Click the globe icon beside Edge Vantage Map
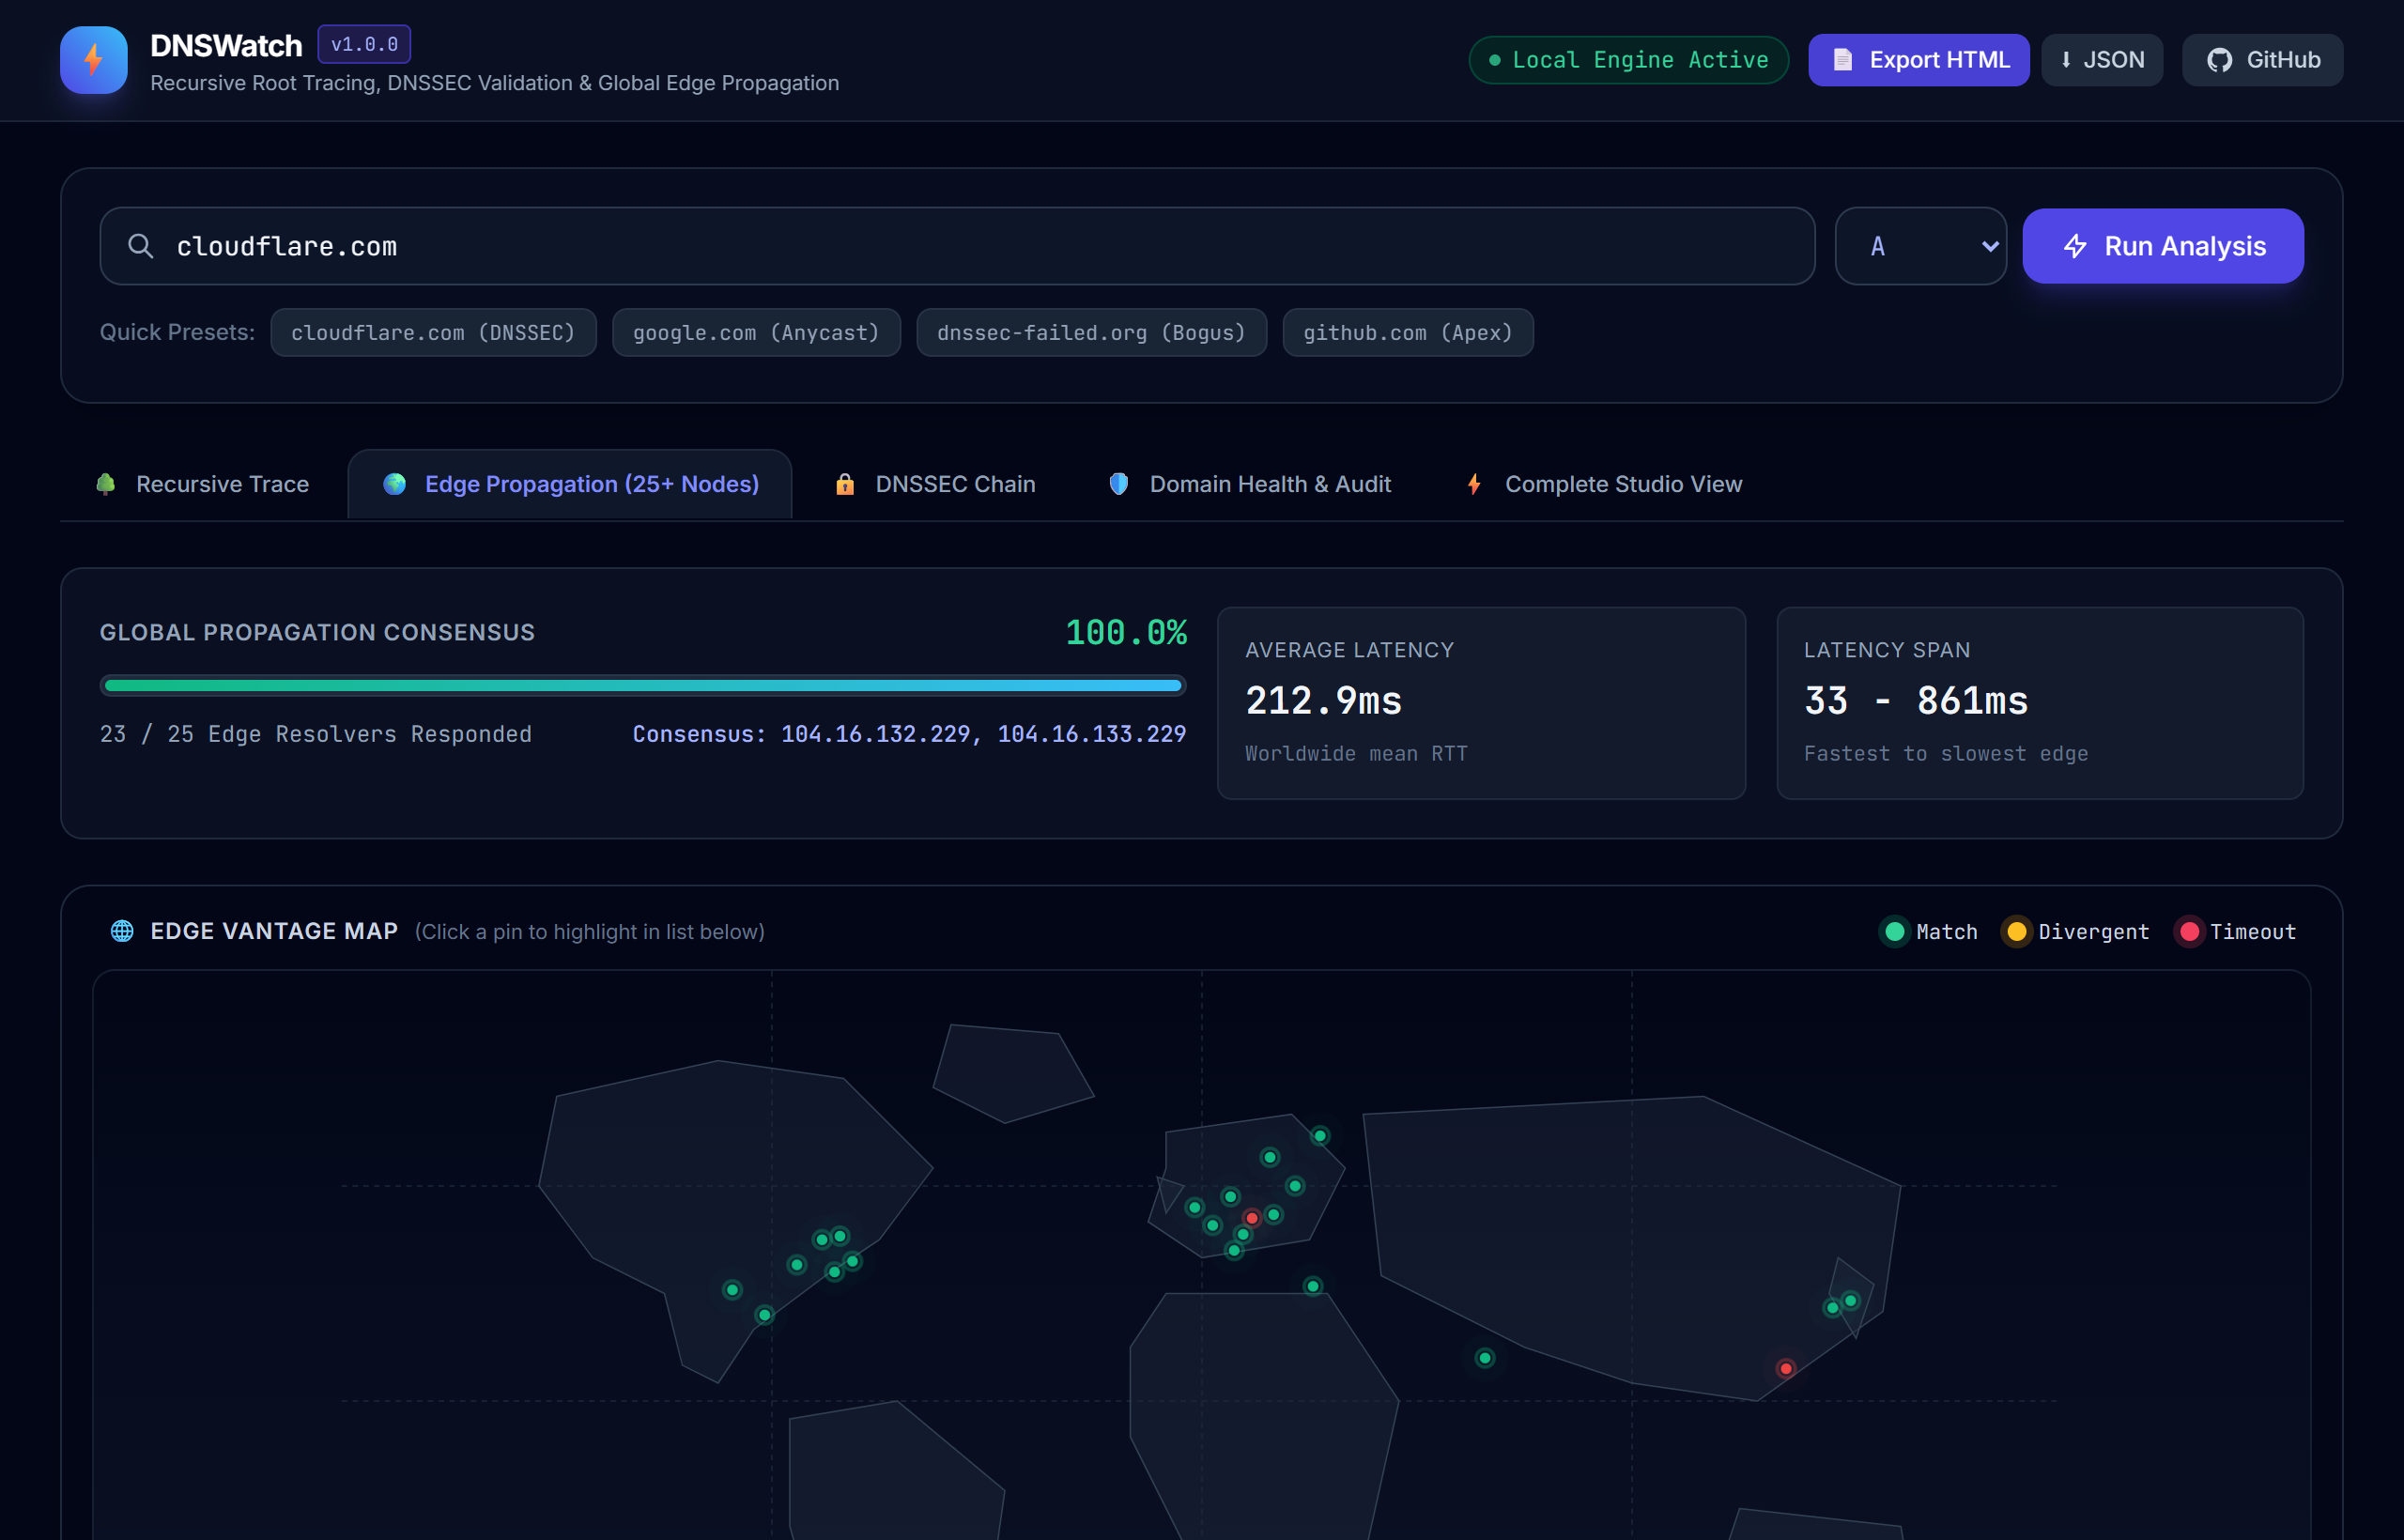 pyautogui.click(x=122, y=931)
